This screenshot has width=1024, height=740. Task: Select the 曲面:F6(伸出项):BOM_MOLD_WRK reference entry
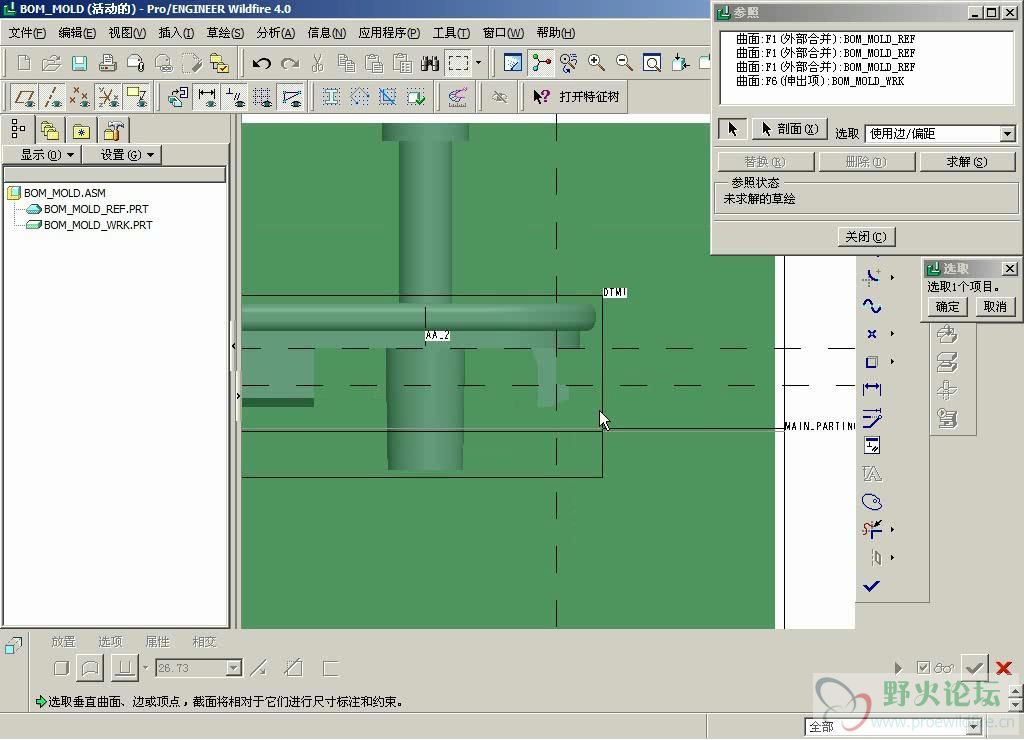[x=820, y=81]
